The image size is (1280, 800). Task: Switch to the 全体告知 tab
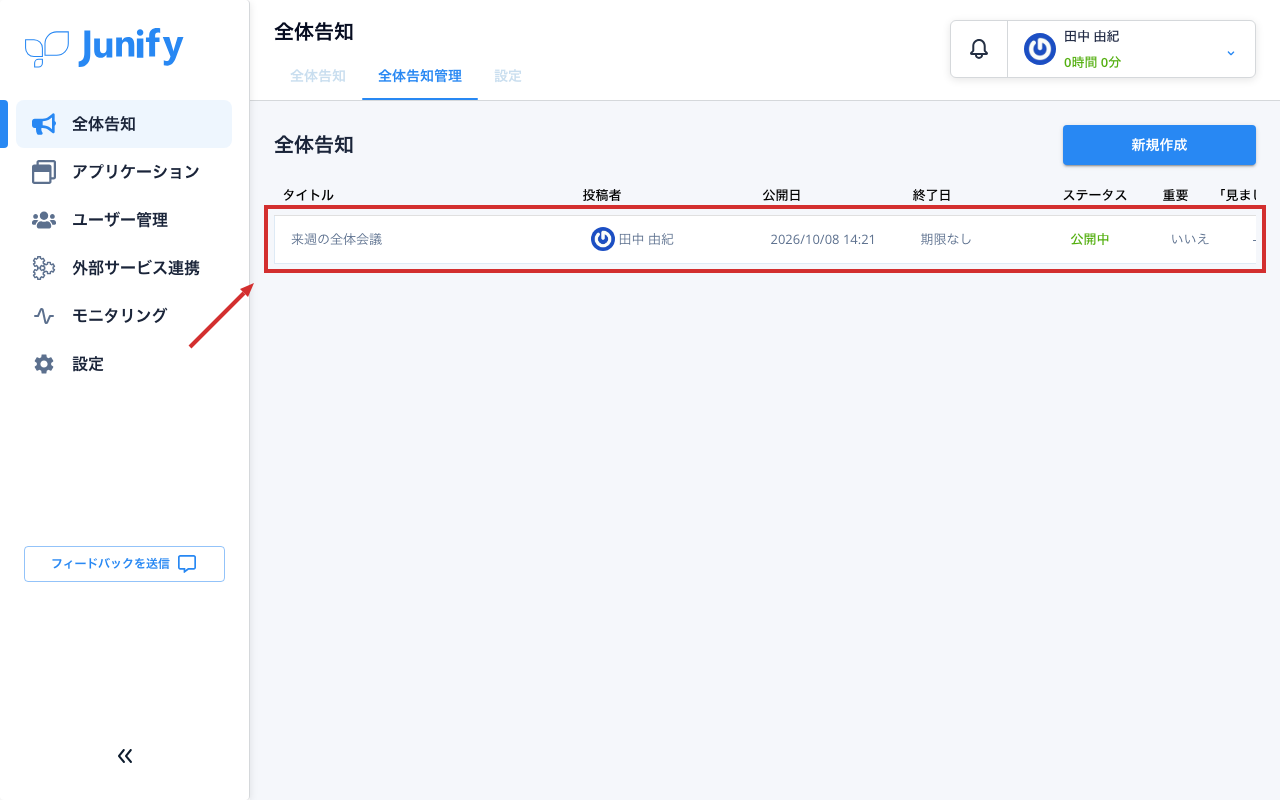coord(318,76)
